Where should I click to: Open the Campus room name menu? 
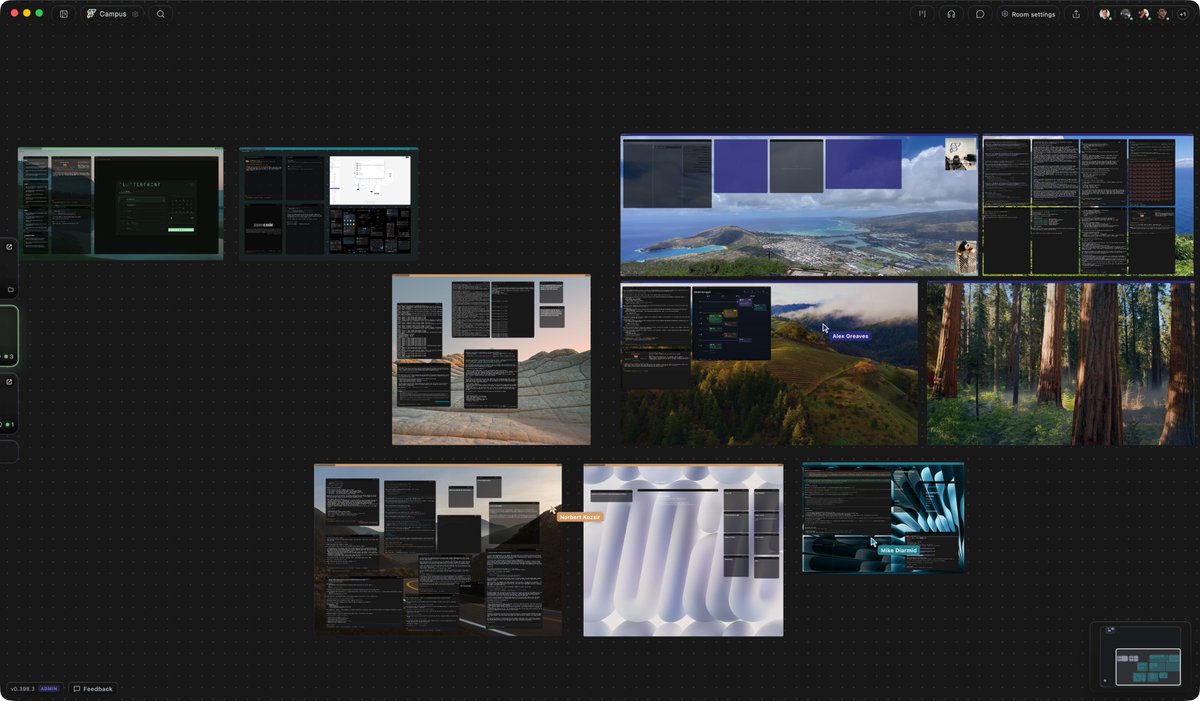(113, 14)
